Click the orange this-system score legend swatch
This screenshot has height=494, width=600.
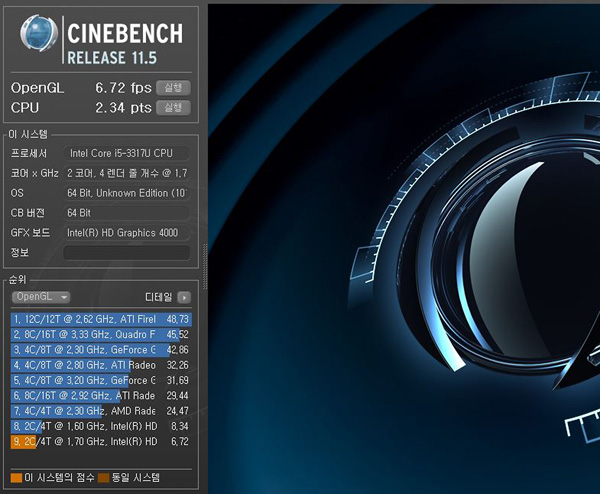click(x=16, y=478)
